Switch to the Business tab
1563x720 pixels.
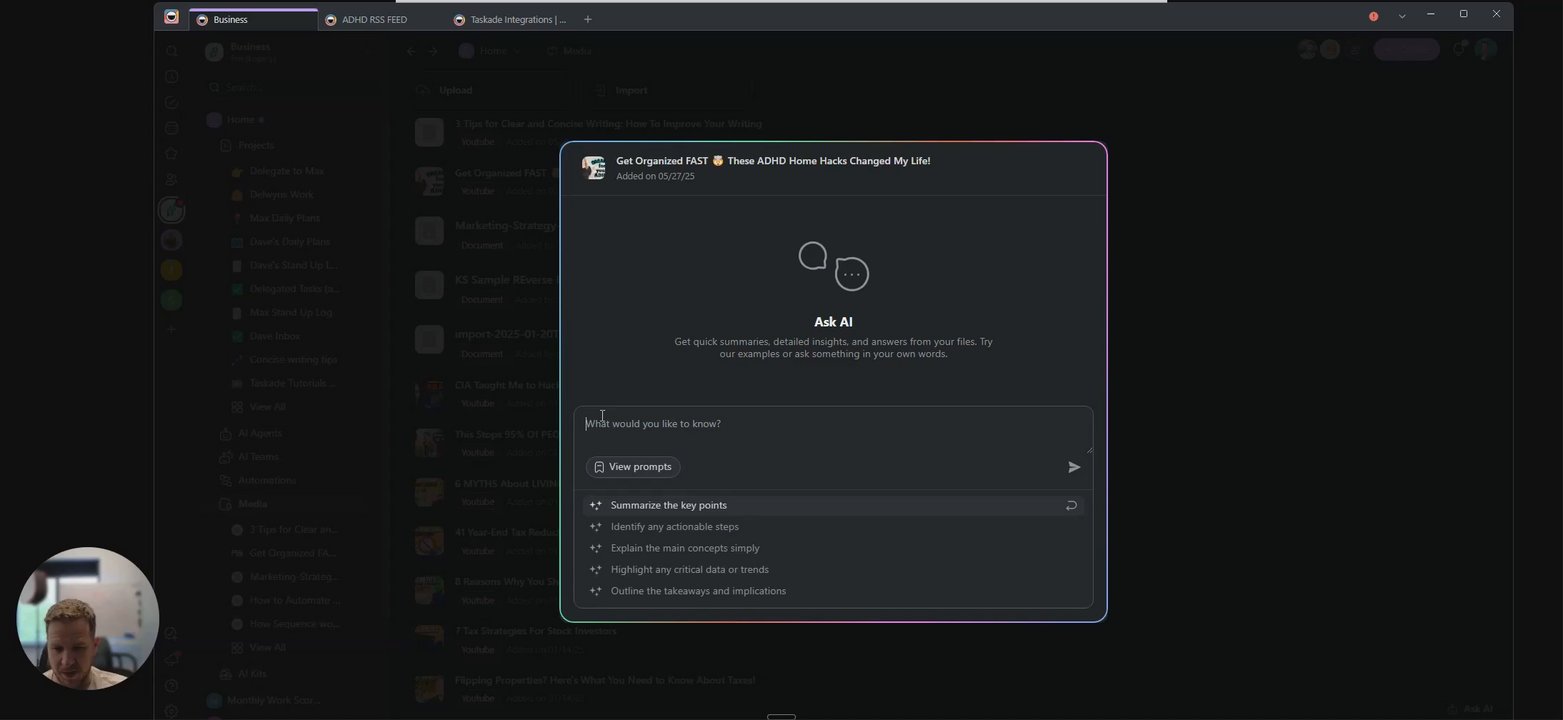pos(253,19)
